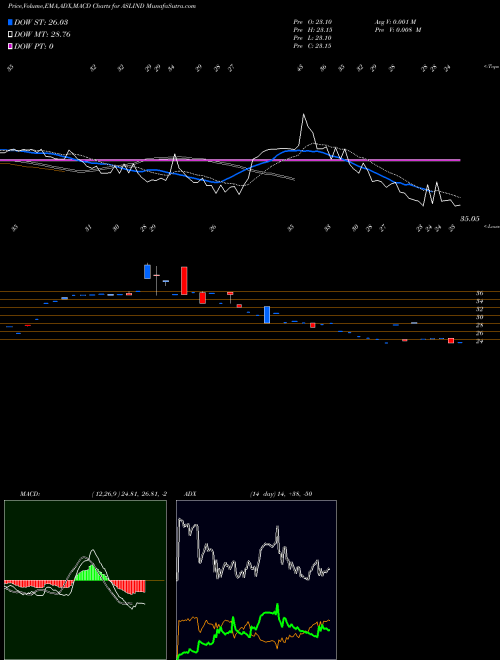The height and width of the screenshot is (660, 500).
Task: Click the chart title mentioning ASLIND MunafaSutra.com
Action: 102,6
